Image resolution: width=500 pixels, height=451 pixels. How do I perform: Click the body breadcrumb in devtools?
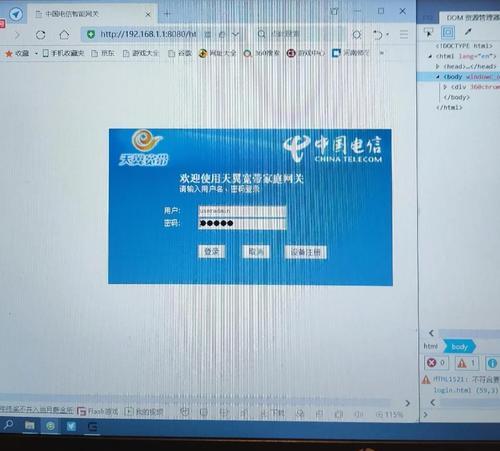point(459,347)
